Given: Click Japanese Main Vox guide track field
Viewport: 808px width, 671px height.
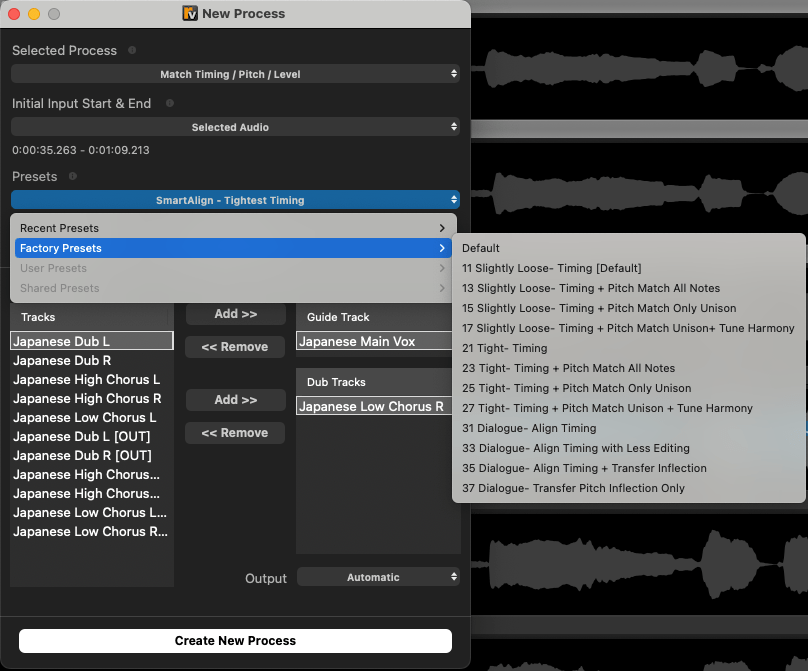Looking at the screenshot, I should click(x=371, y=342).
